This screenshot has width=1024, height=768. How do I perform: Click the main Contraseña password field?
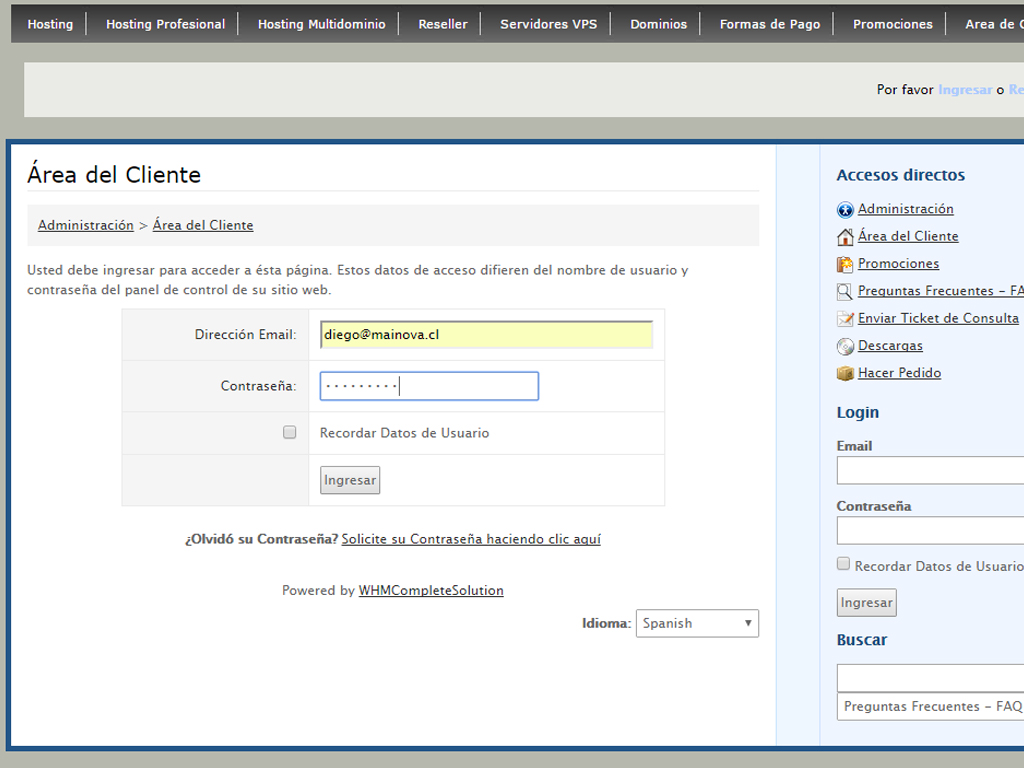(x=429, y=386)
